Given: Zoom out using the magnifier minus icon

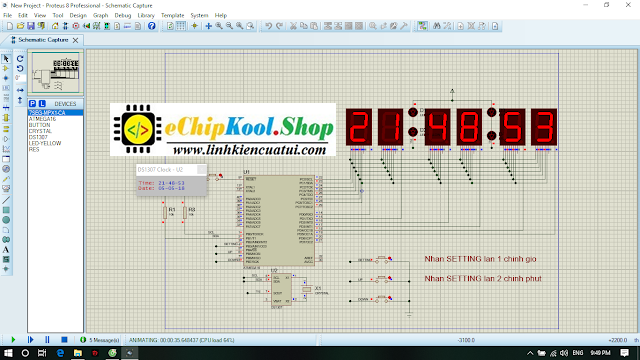Looking at the screenshot, I should click(x=229, y=26).
